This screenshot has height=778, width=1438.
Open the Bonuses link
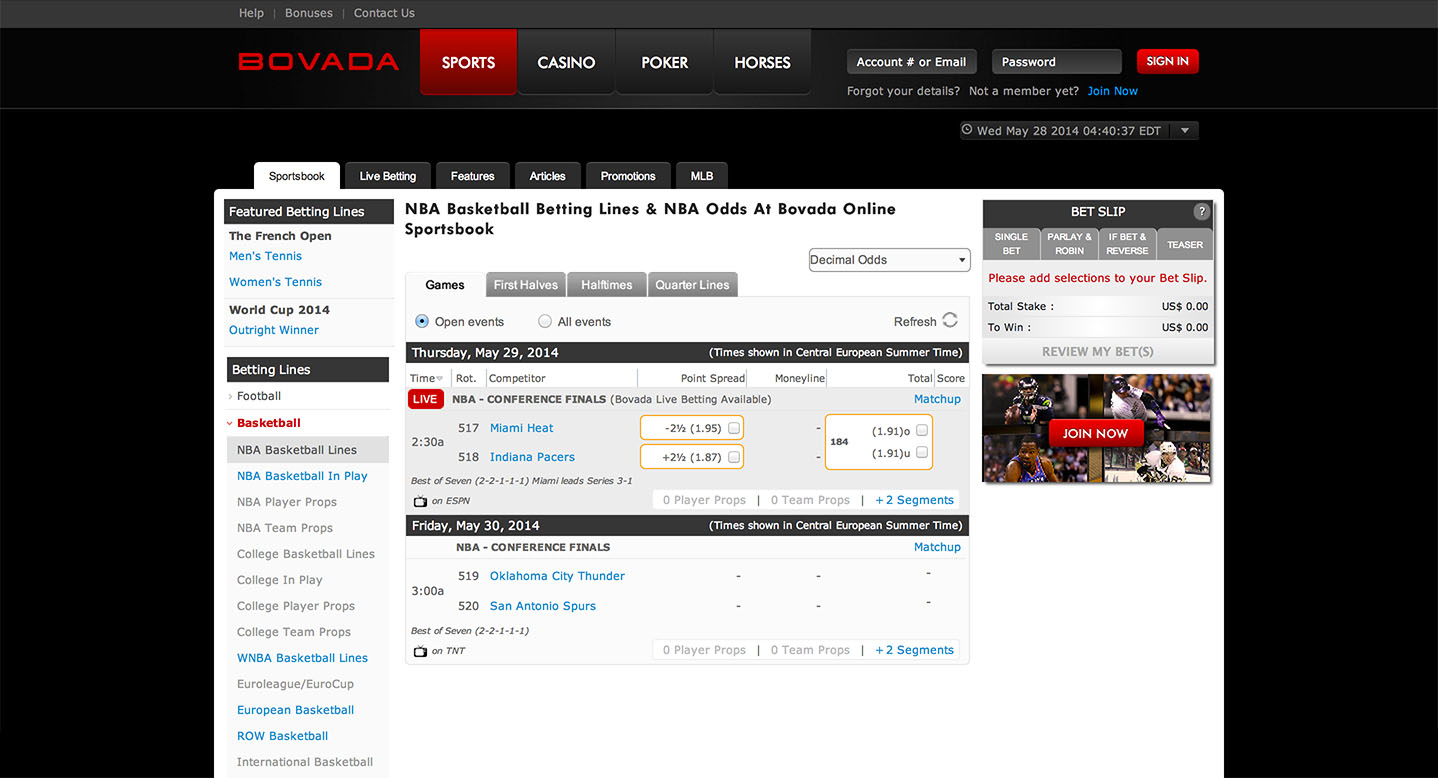(x=309, y=13)
